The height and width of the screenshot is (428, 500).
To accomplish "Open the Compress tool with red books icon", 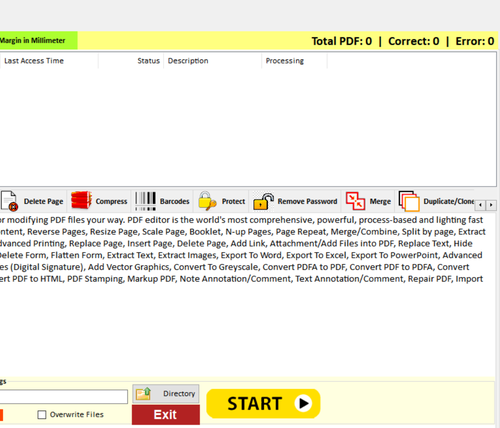I will click(x=81, y=200).
